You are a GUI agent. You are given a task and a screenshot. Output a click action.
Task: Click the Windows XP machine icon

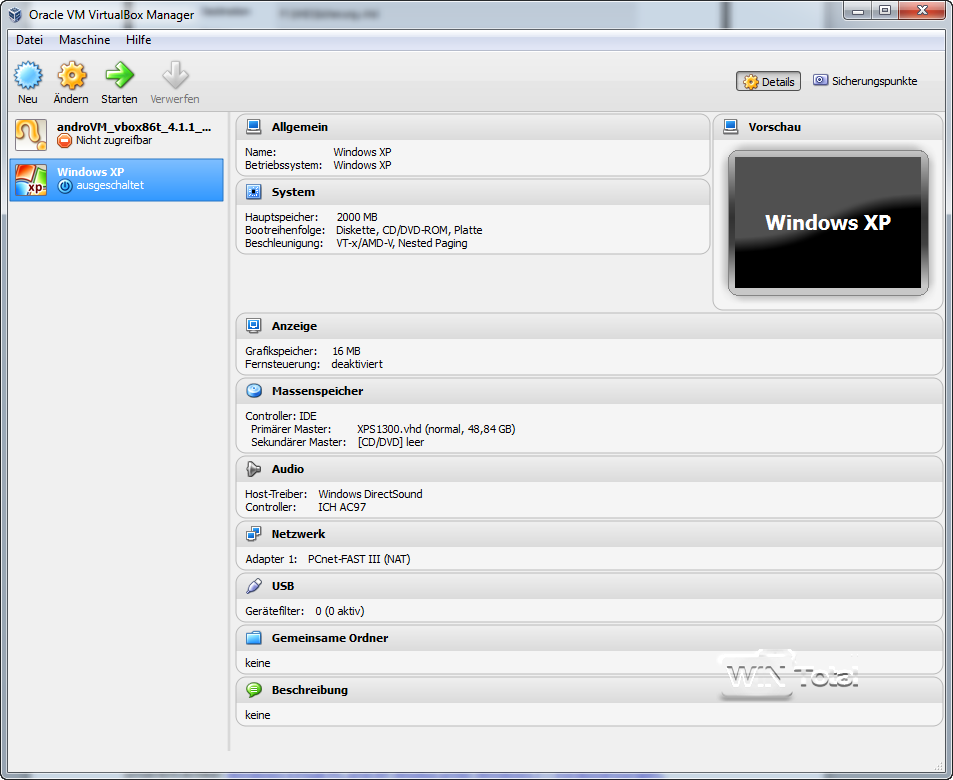point(30,179)
